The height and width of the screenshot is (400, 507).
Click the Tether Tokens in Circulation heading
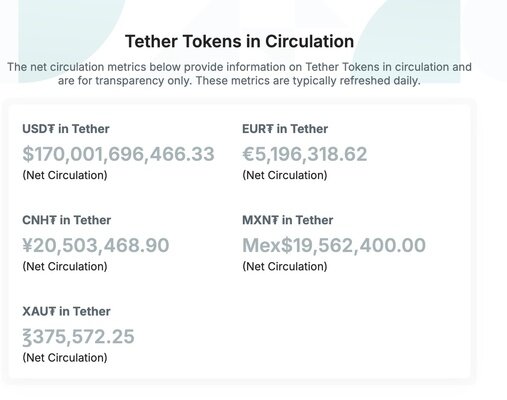click(x=239, y=42)
